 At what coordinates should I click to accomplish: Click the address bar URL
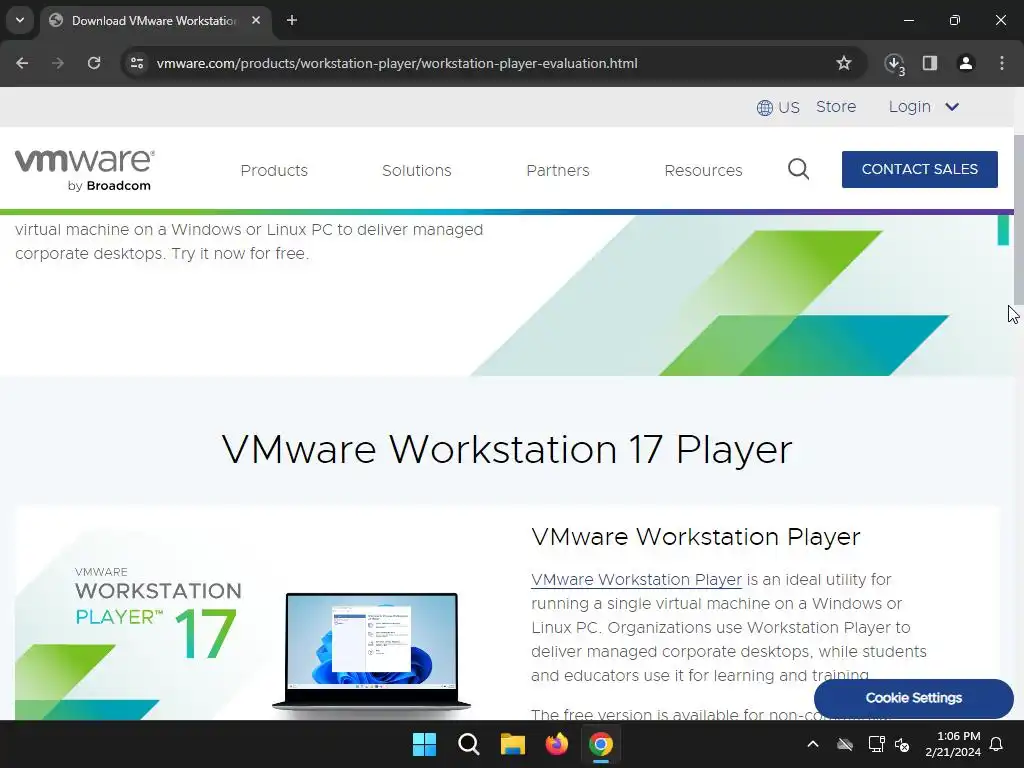click(x=397, y=63)
